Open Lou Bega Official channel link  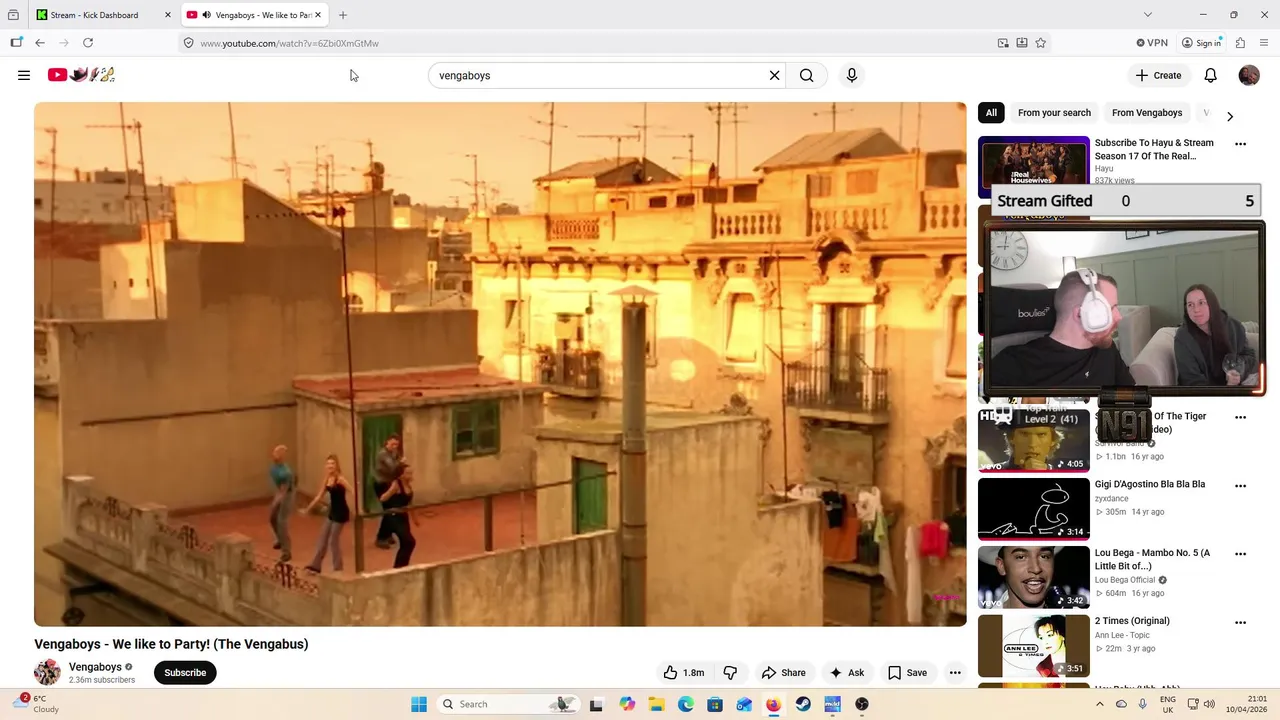click(1125, 580)
